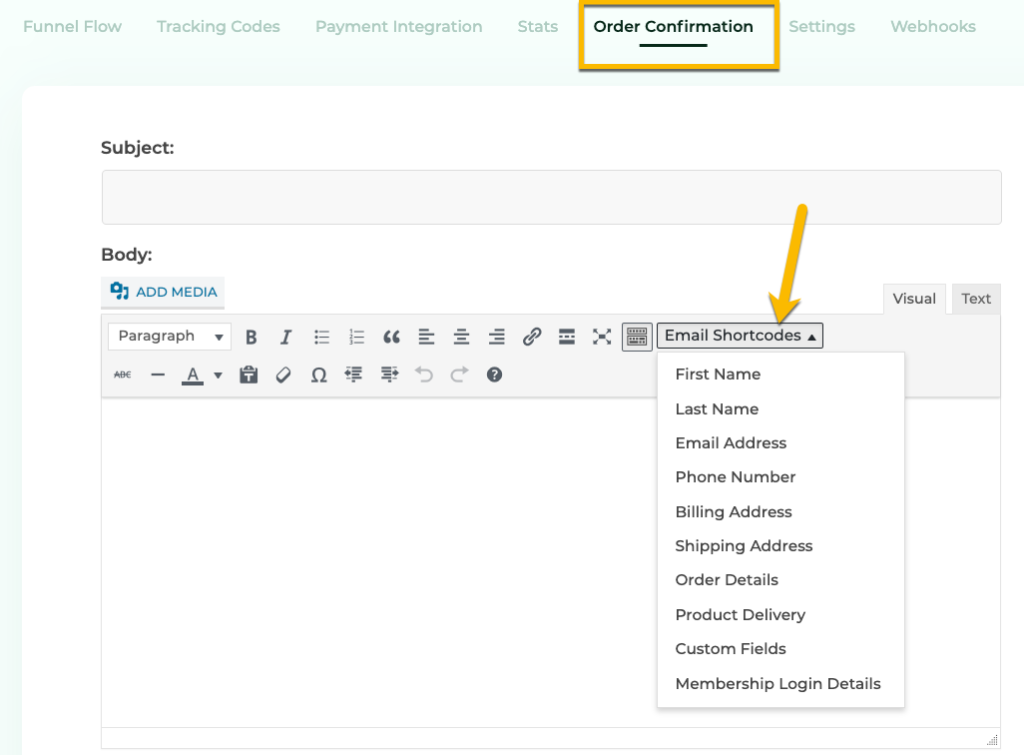Apply italic formatting with the I icon

[x=285, y=337]
